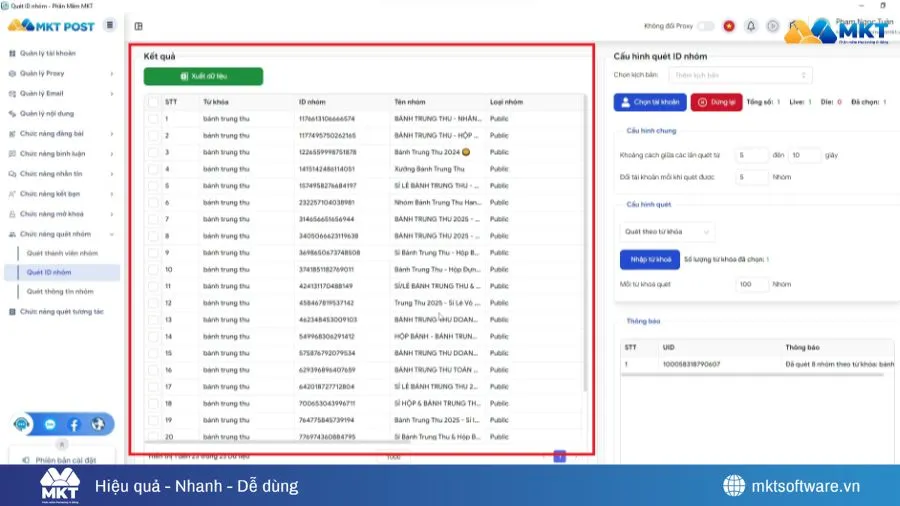
Task: Click the Chức năng quét nhóm icon
Action: point(12,234)
